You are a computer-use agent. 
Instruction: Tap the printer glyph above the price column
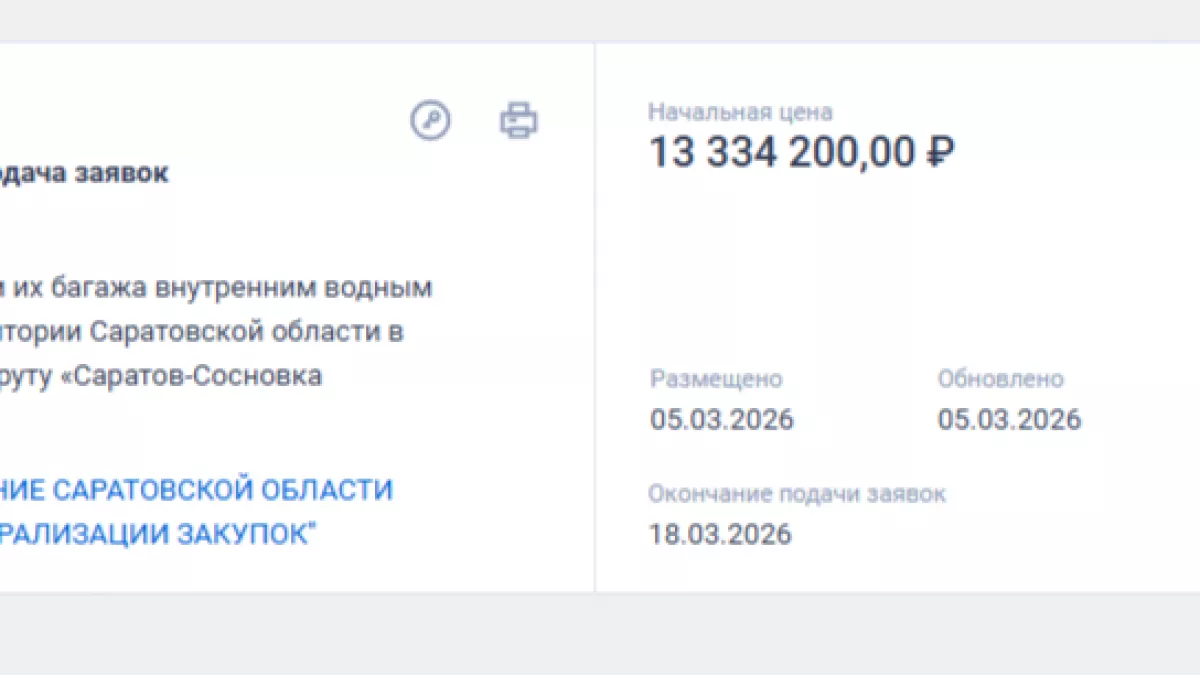click(x=519, y=120)
